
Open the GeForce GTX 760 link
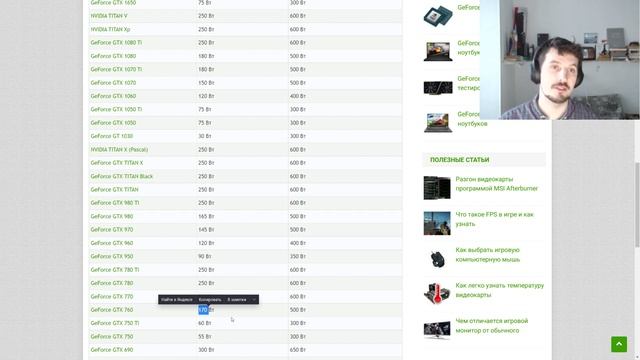(x=112, y=310)
